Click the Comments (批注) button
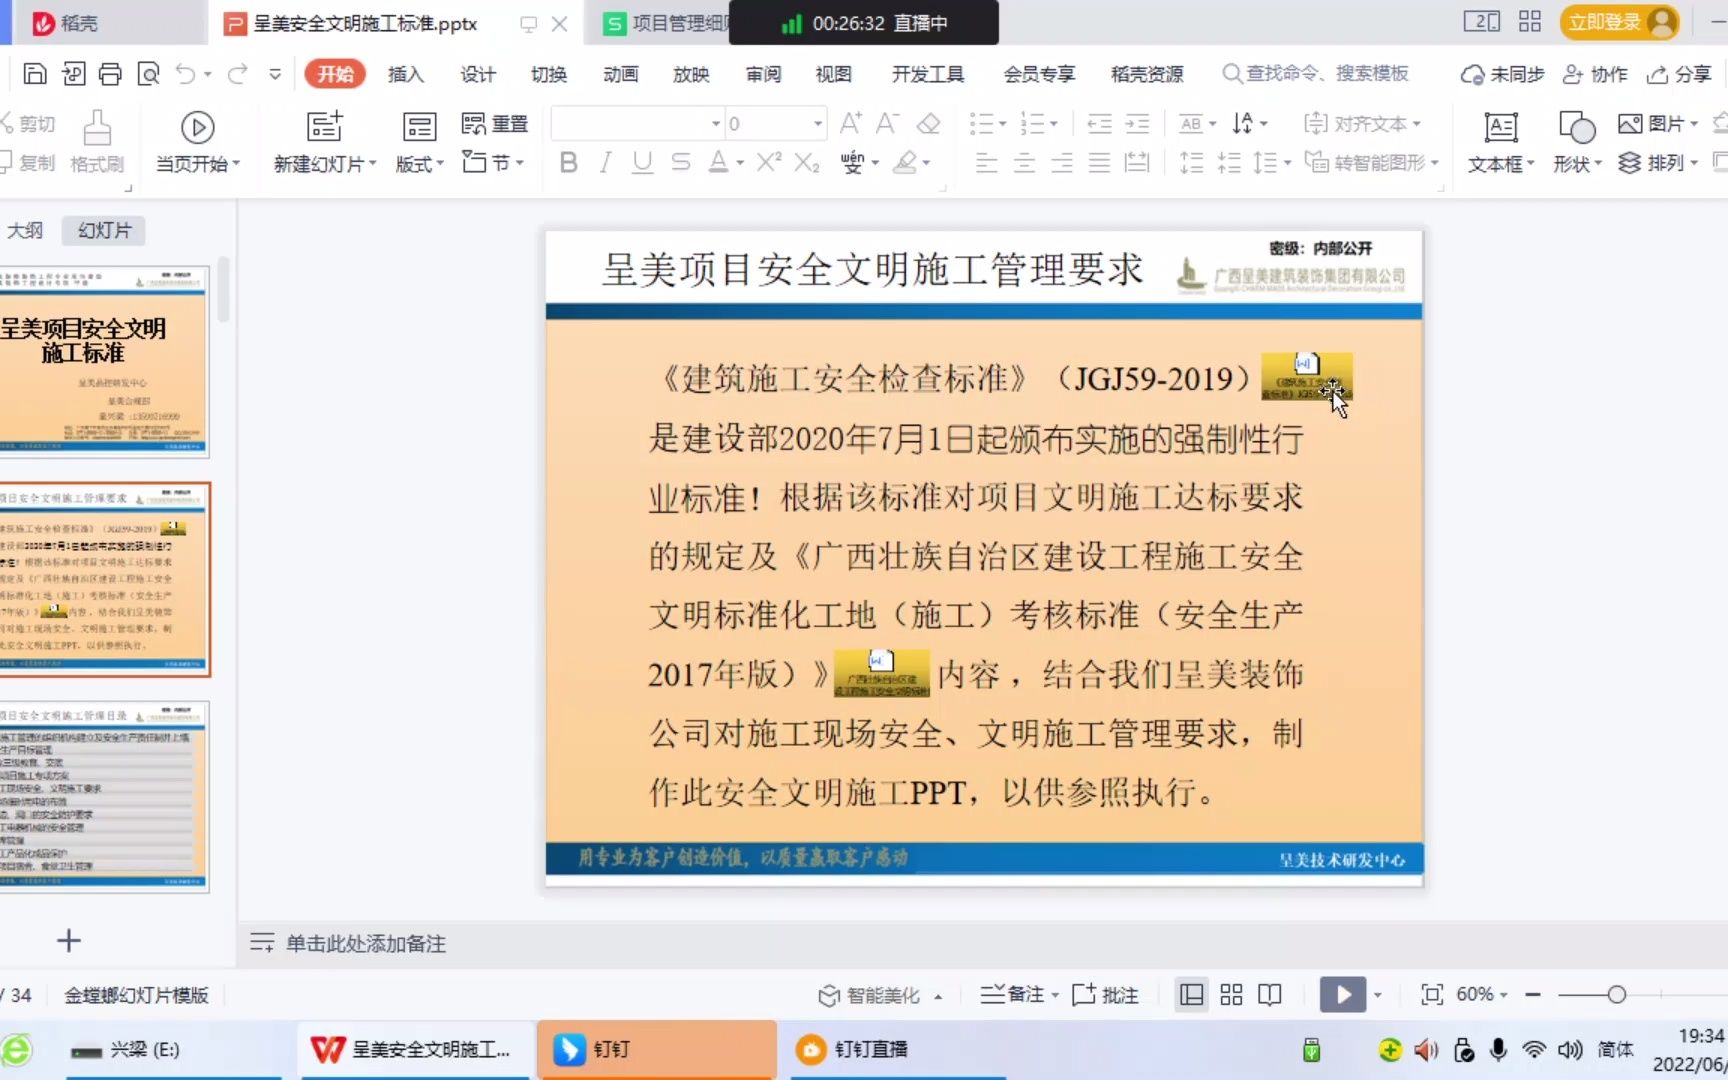Image resolution: width=1728 pixels, height=1080 pixels. click(x=1106, y=995)
